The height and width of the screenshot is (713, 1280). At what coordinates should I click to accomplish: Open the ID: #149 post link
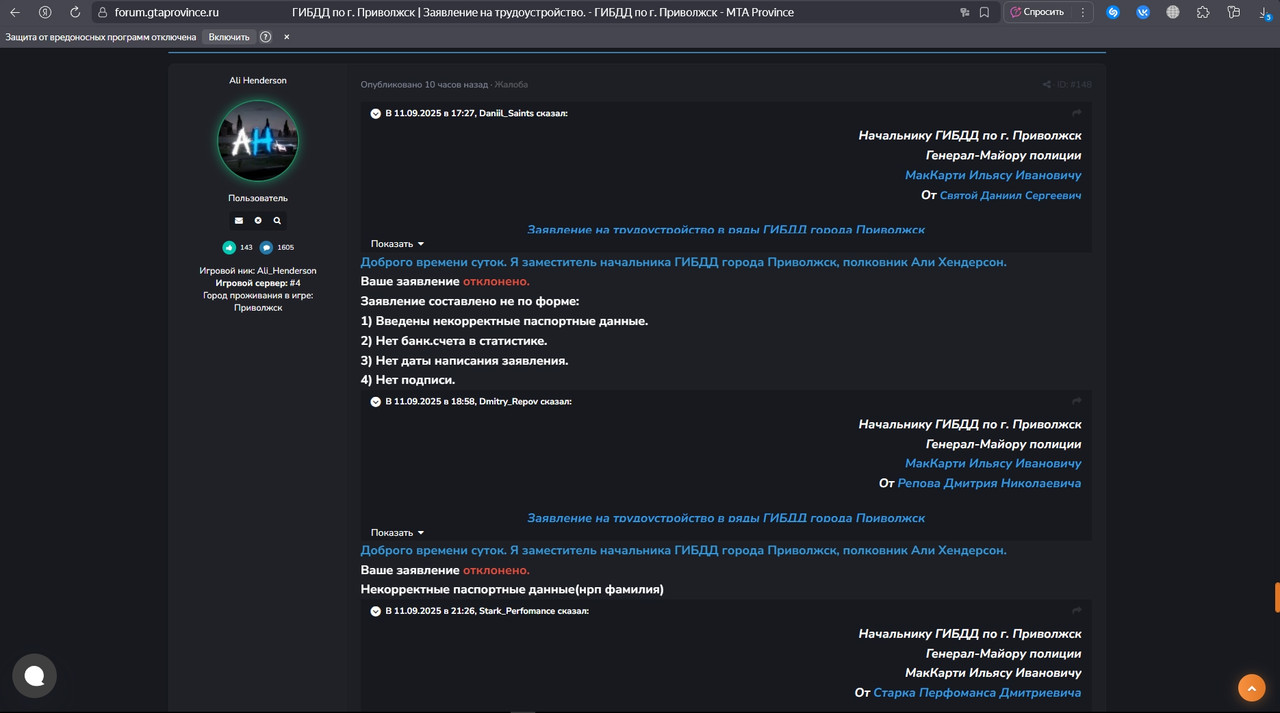pyautogui.click(x=1074, y=85)
